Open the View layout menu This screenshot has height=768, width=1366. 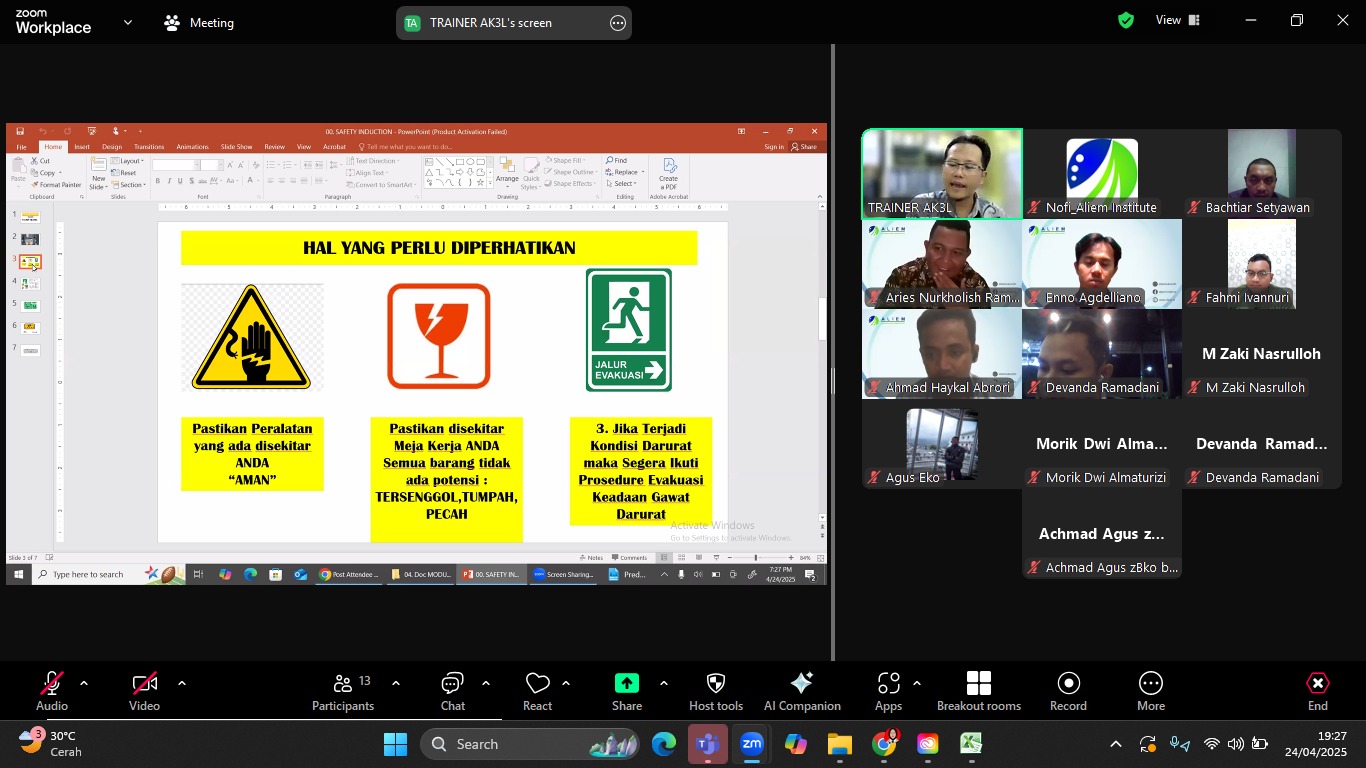click(1178, 20)
